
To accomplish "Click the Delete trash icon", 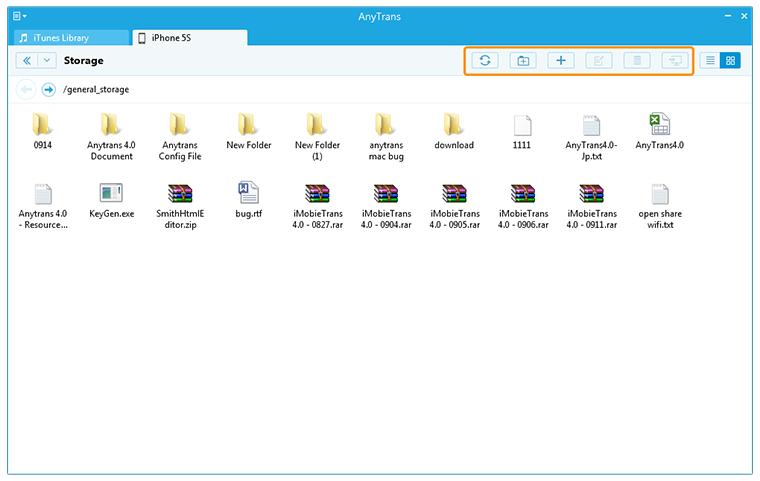I will (x=636, y=60).
